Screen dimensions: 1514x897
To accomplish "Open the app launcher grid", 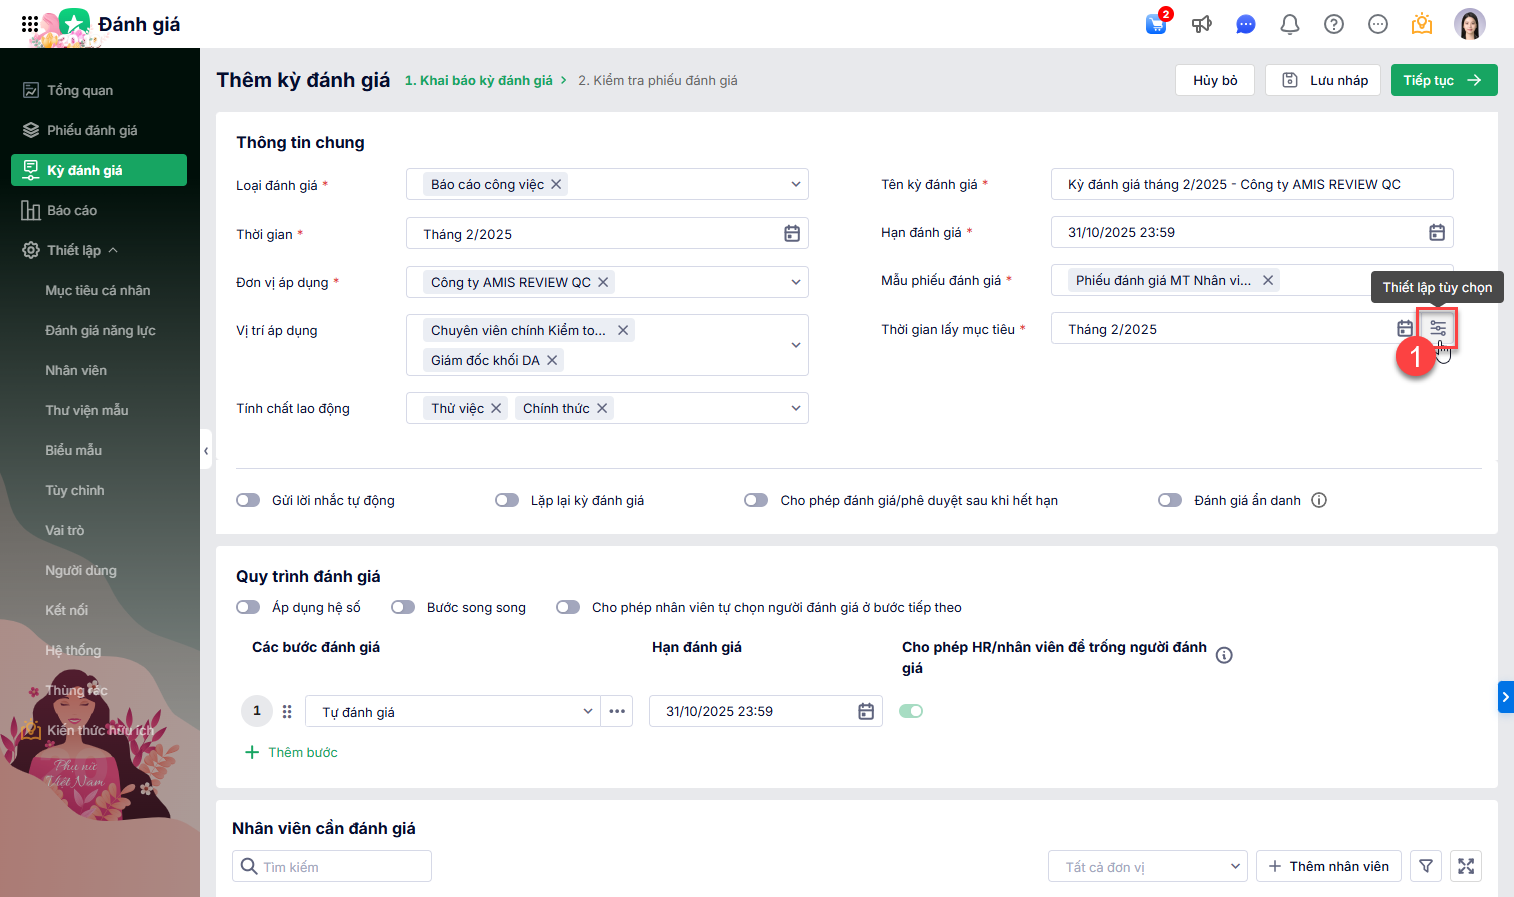I will (x=30, y=24).
